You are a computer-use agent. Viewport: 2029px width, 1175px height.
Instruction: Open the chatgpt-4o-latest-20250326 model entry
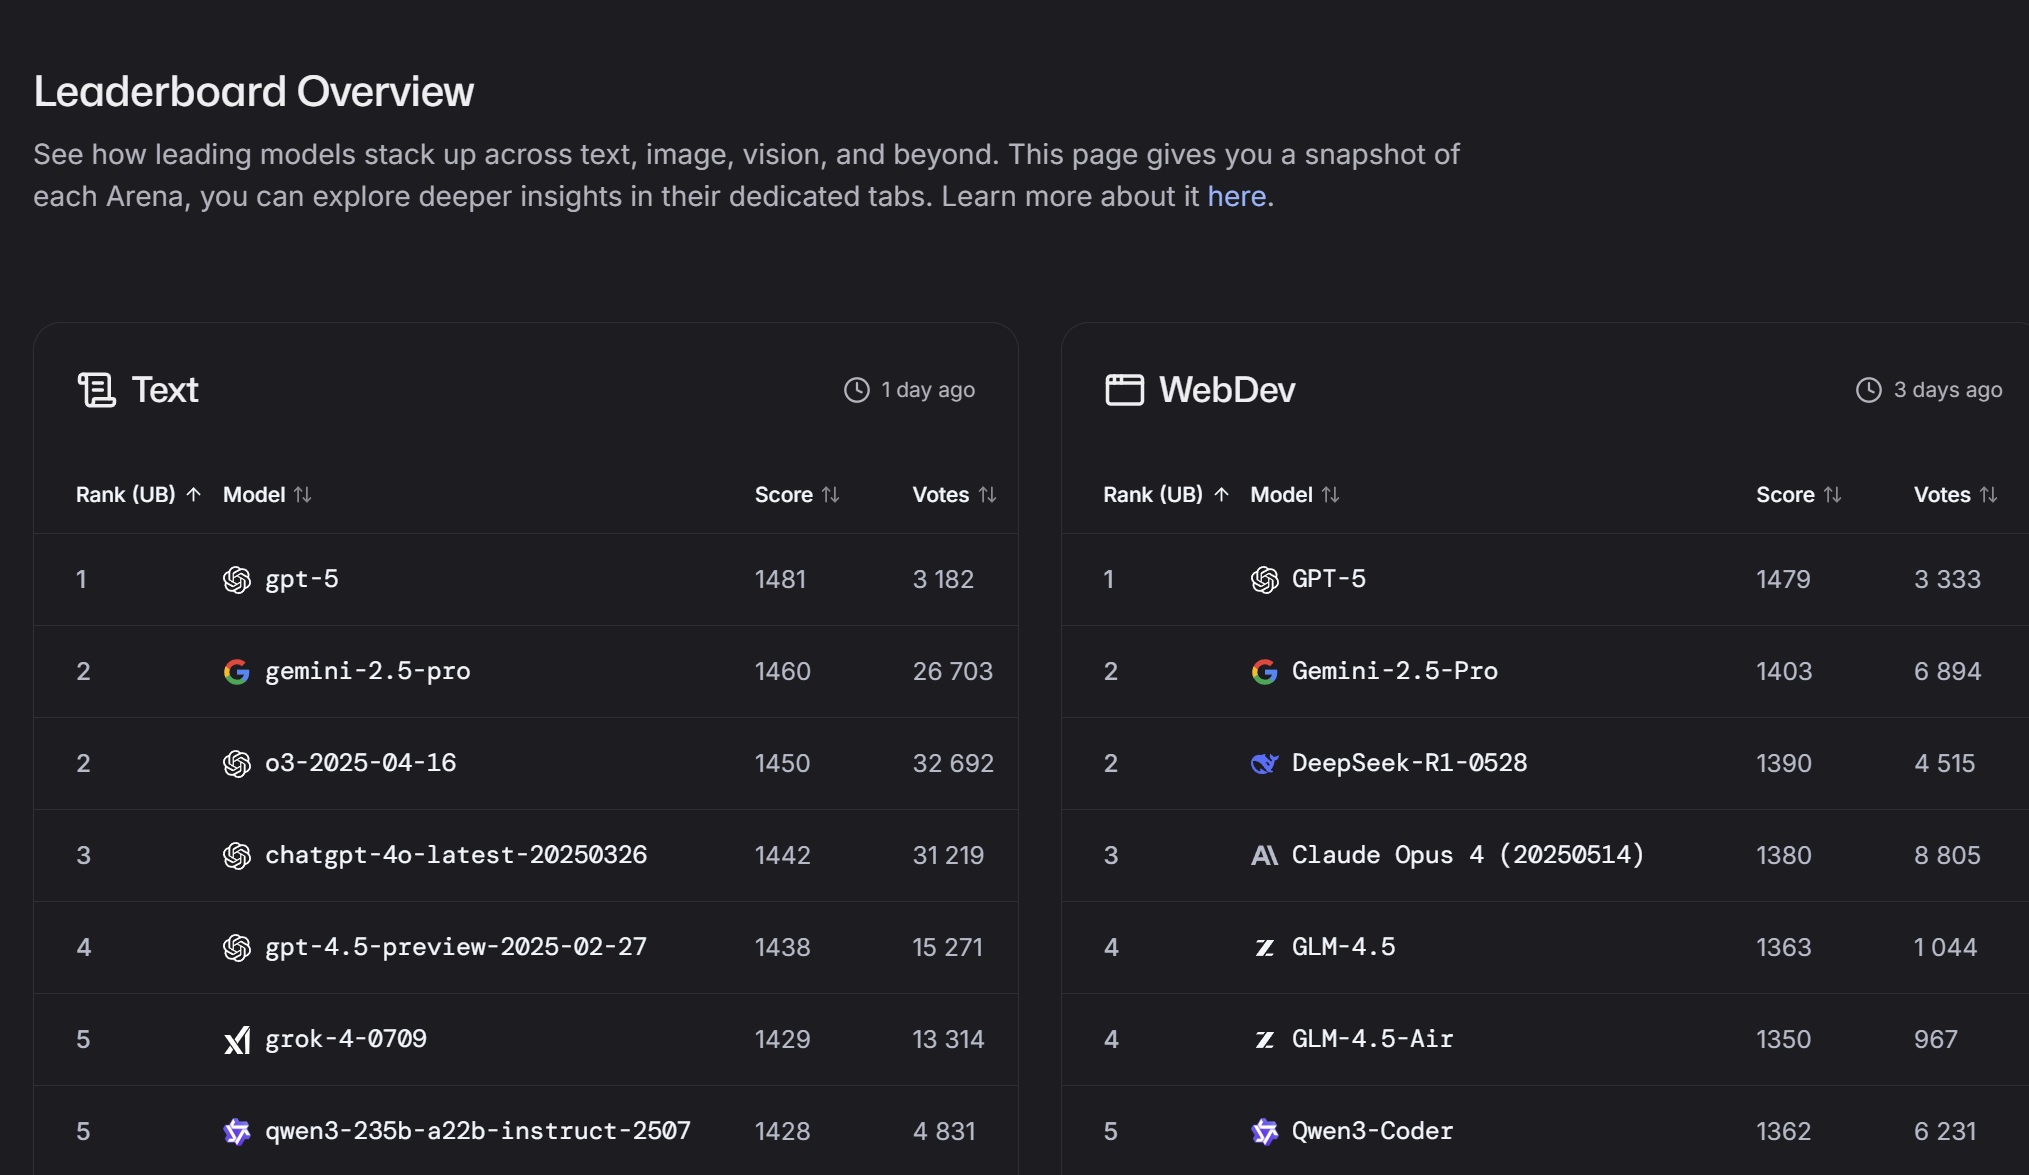(455, 856)
